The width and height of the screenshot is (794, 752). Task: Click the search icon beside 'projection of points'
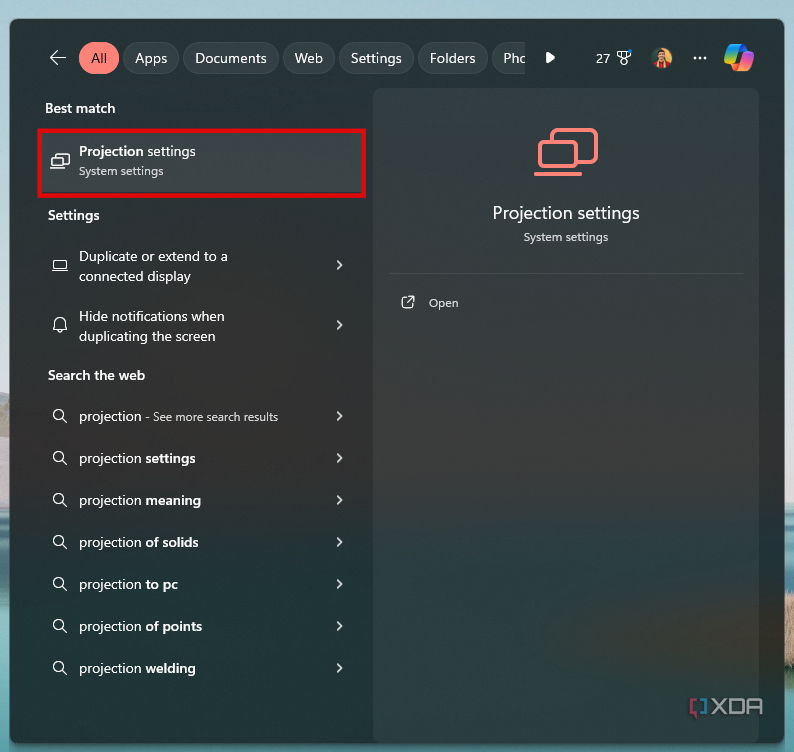tap(60, 626)
